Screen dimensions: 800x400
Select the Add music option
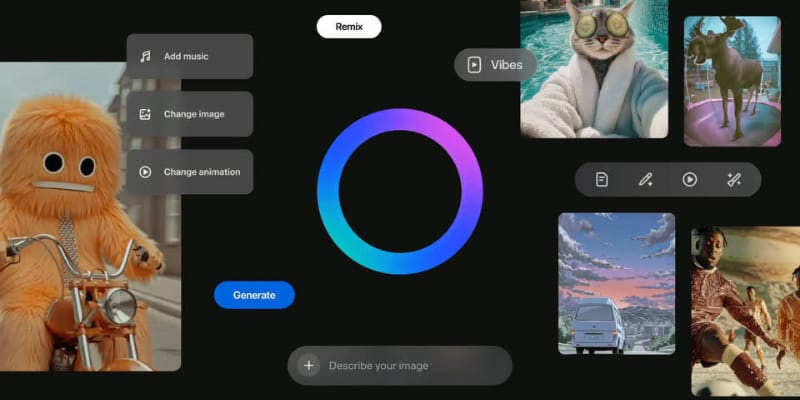tap(190, 57)
